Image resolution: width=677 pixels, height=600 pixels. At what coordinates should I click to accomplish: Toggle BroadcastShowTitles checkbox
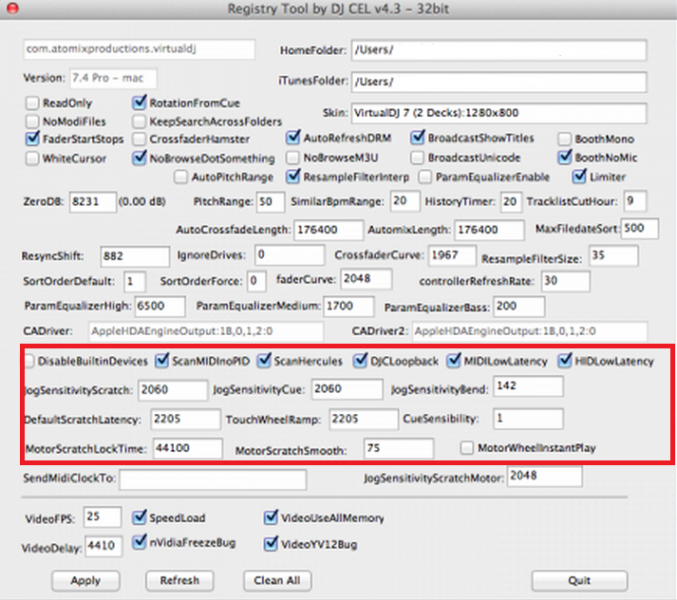pyautogui.click(x=418, y=137)
